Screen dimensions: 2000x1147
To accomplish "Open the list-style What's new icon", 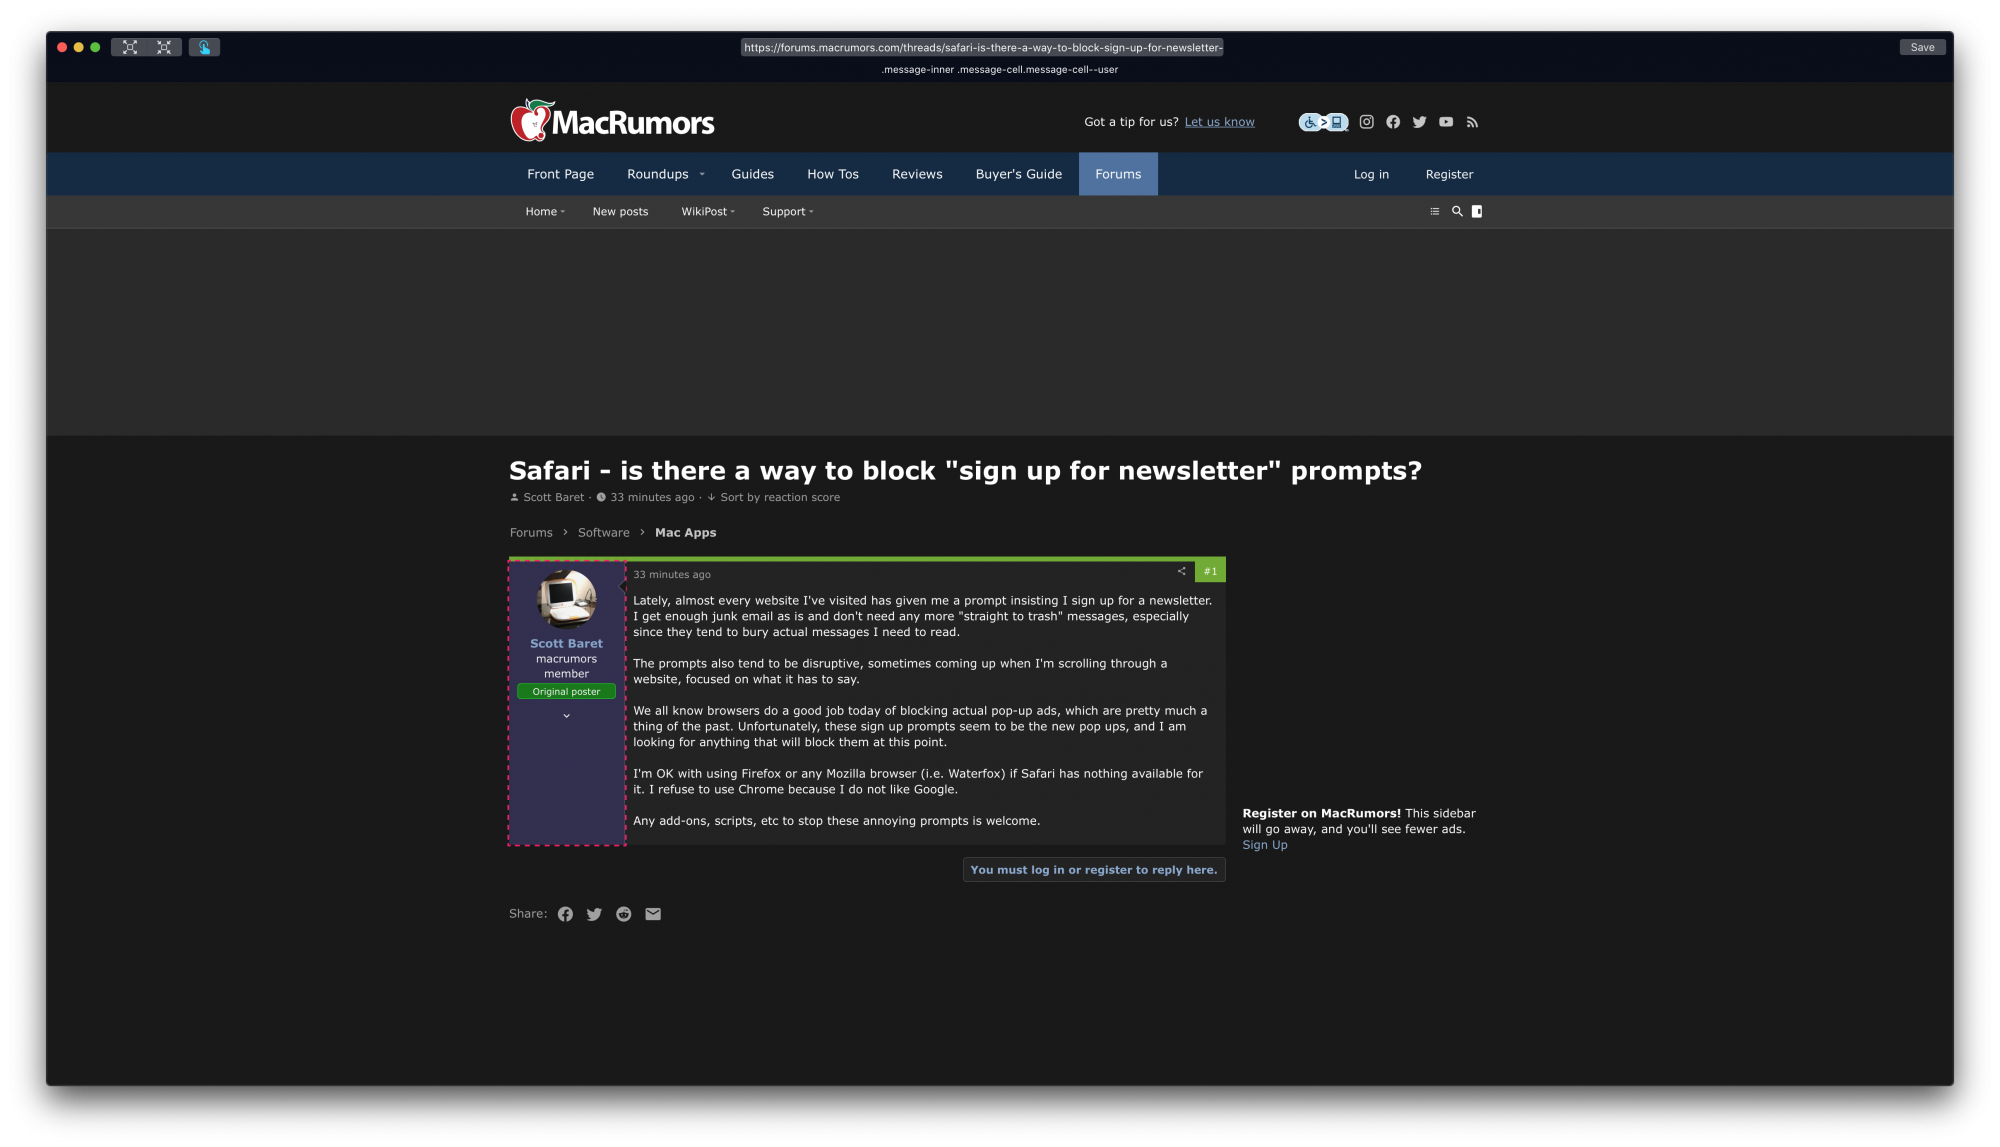I will coord(1435,211).
